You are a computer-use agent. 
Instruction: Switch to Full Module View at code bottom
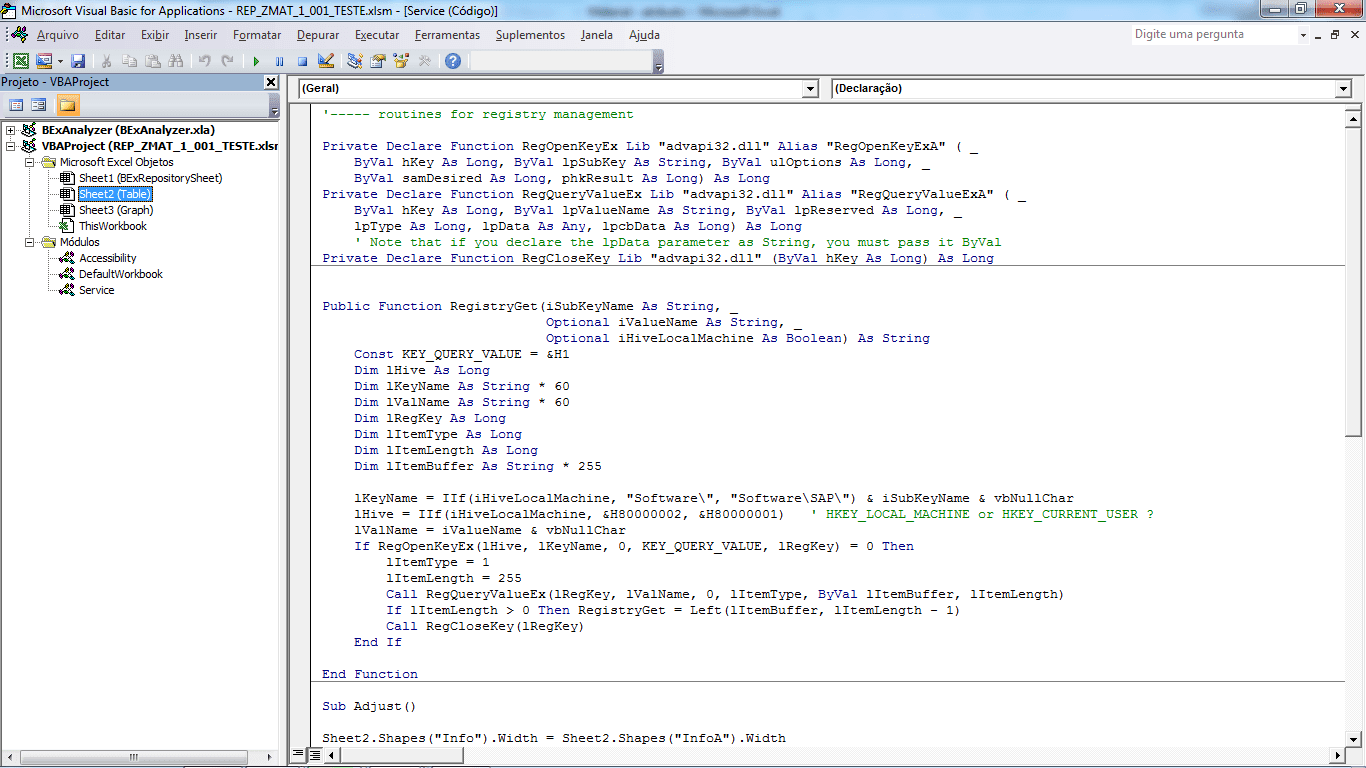pyautogui.click(x=313, y=755)
